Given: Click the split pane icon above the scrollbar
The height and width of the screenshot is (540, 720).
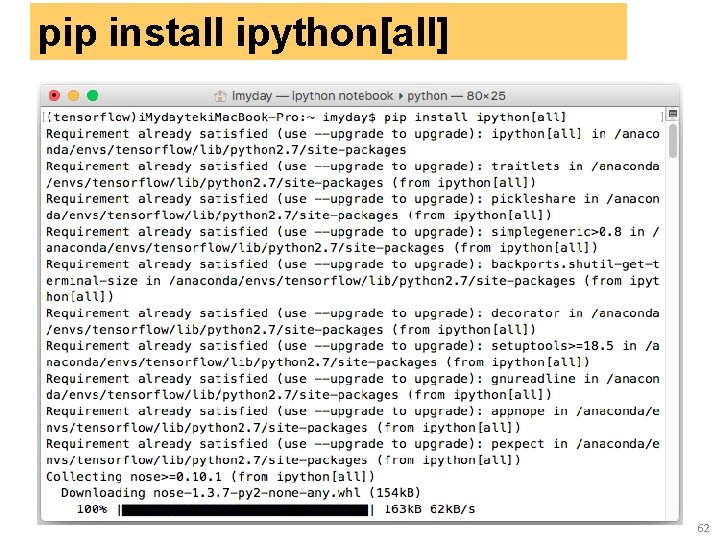Looking at the screenshot, I should [x=673, y=113].
